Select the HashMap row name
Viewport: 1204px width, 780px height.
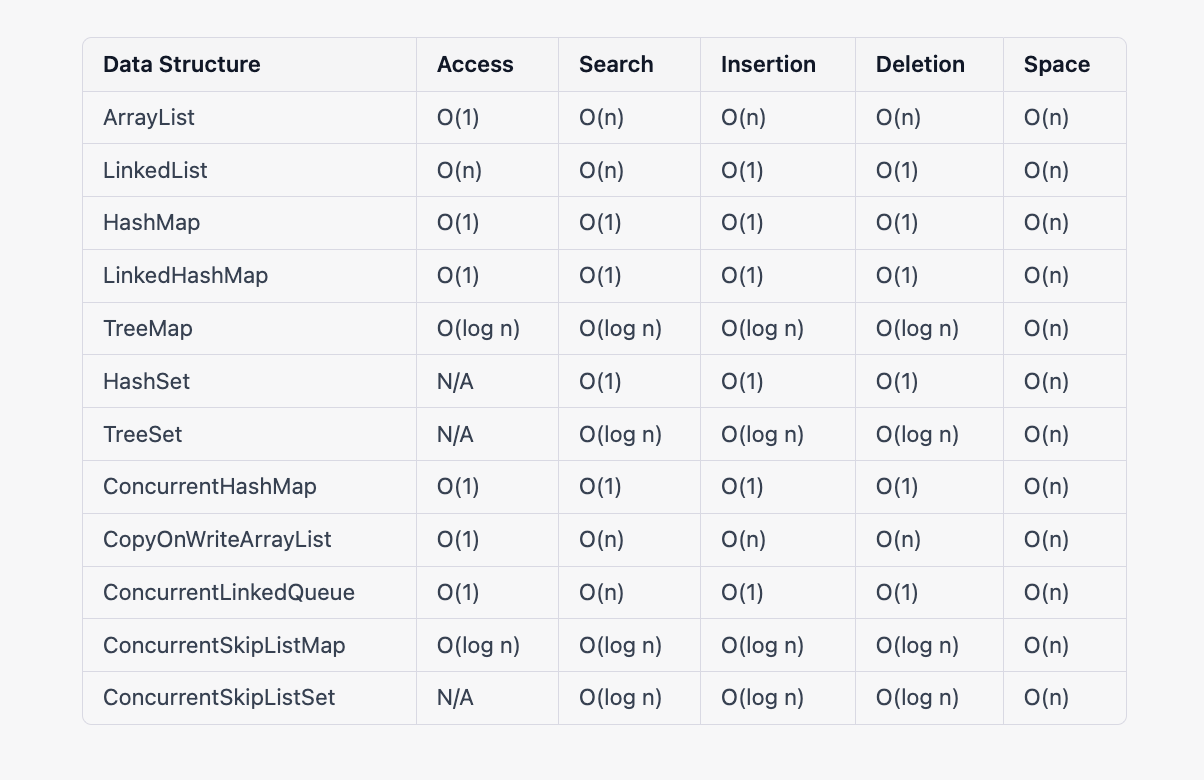click(151, 223)
